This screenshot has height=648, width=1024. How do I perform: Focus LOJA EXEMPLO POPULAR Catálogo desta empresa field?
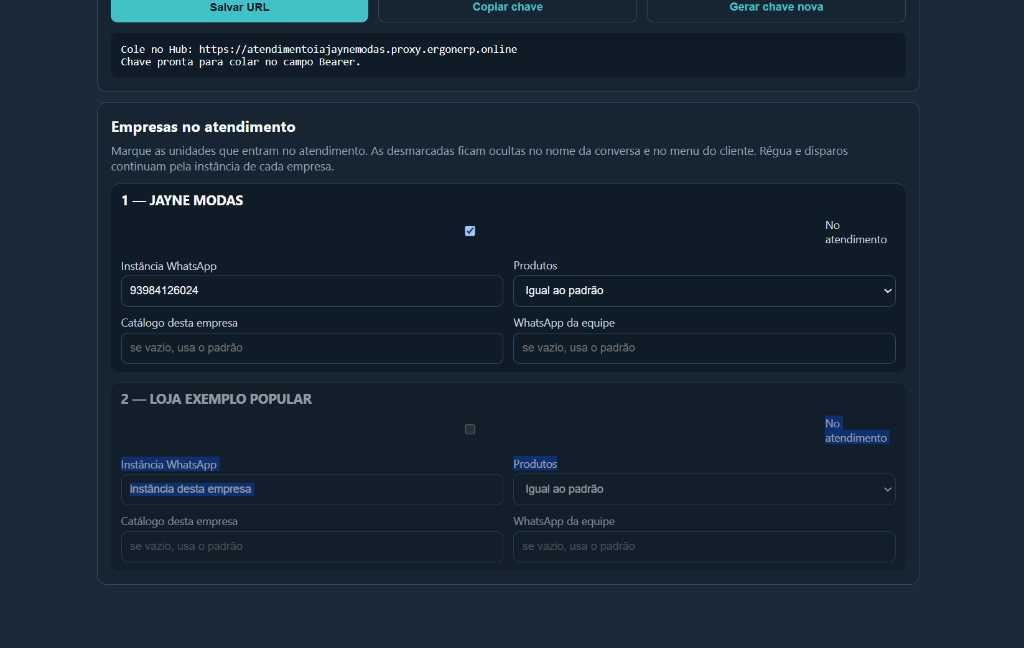312,547
